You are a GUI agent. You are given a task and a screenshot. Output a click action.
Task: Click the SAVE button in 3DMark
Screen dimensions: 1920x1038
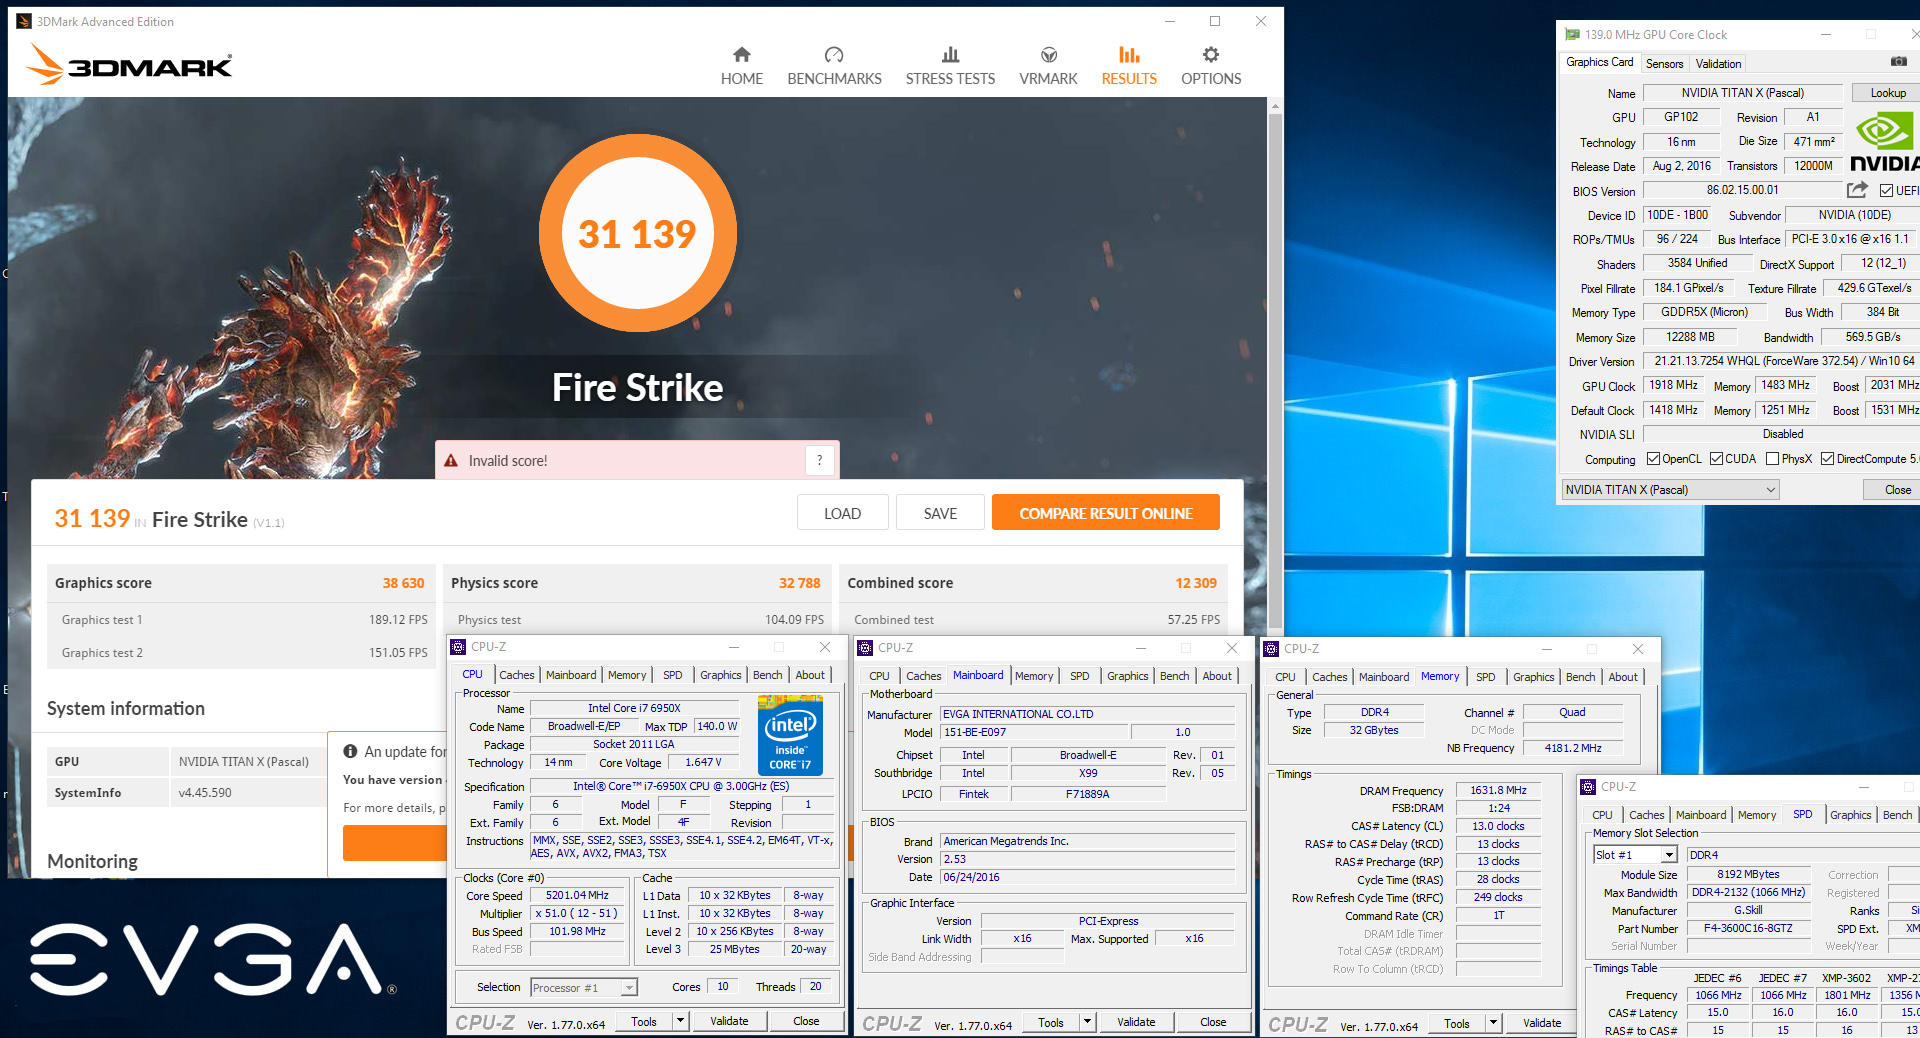(940, 513)
